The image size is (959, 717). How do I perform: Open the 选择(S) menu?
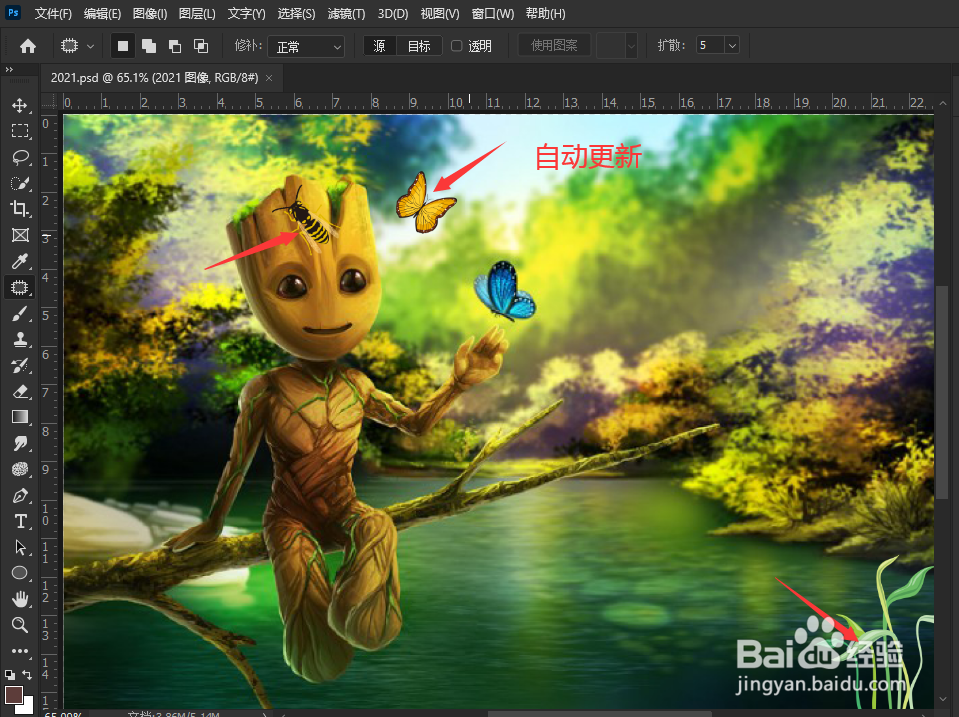pyautogui.click(x=296, y=13)
